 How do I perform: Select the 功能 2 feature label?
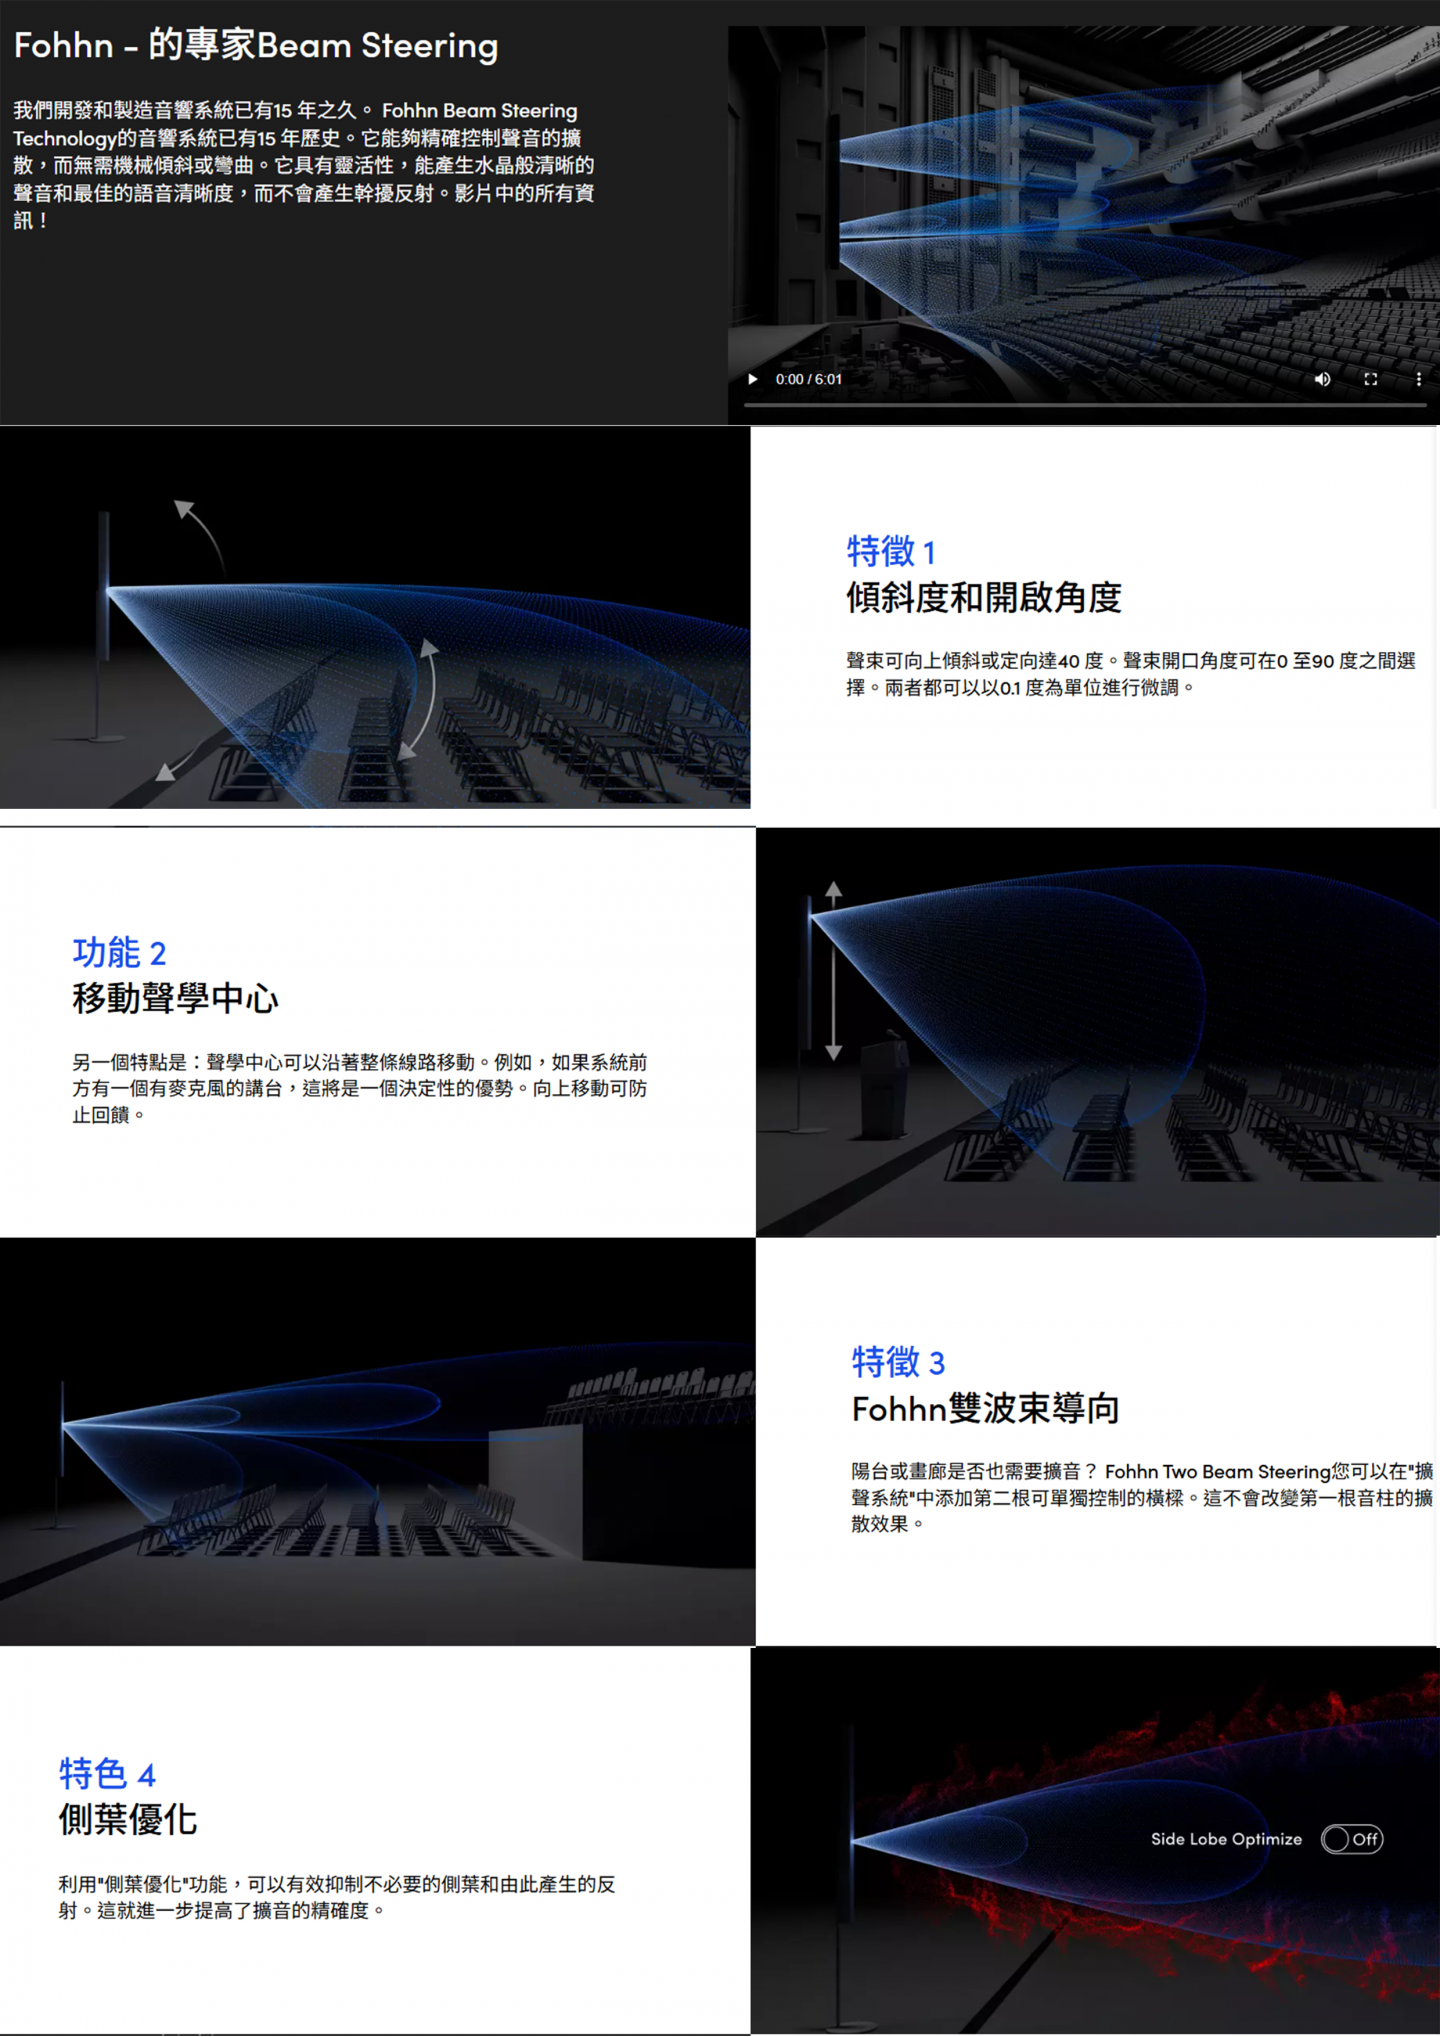click(x=119, y=952)
